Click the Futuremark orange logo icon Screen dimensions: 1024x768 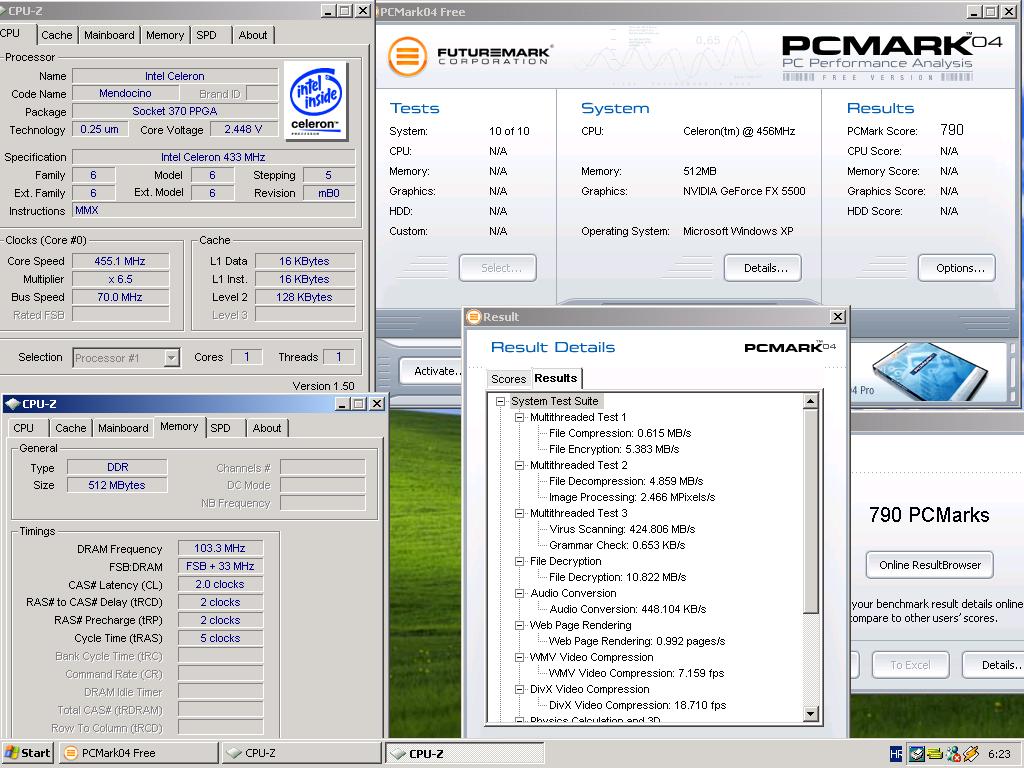coord(407,56)
